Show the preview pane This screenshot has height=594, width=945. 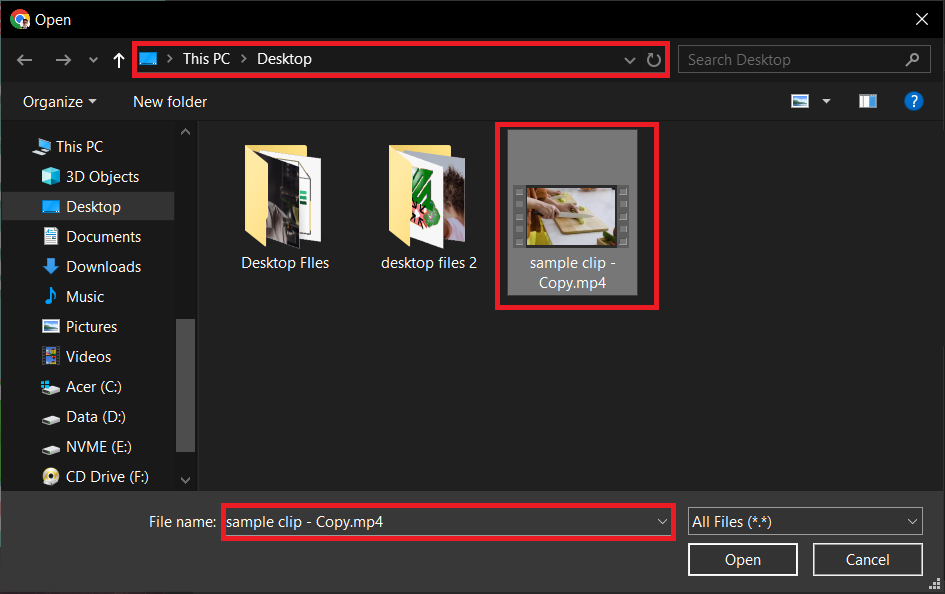tap(867, 101)
